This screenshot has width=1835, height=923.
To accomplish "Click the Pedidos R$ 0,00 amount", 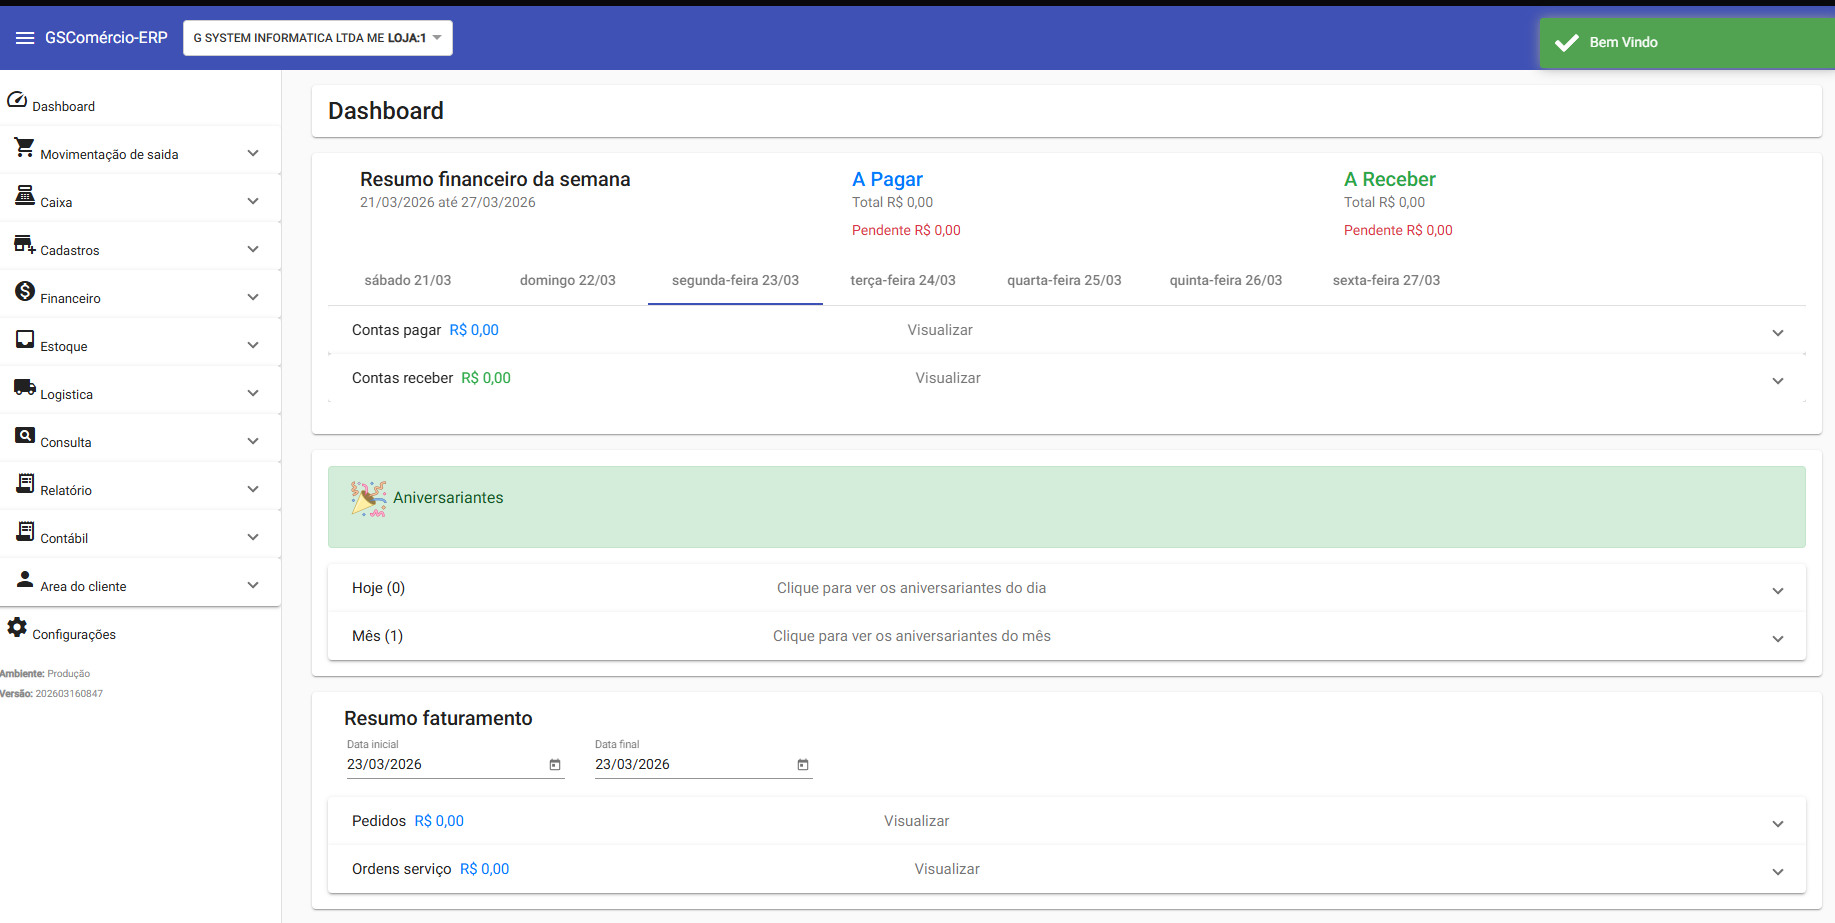I will pyautogui.click(x=439, y=821).
